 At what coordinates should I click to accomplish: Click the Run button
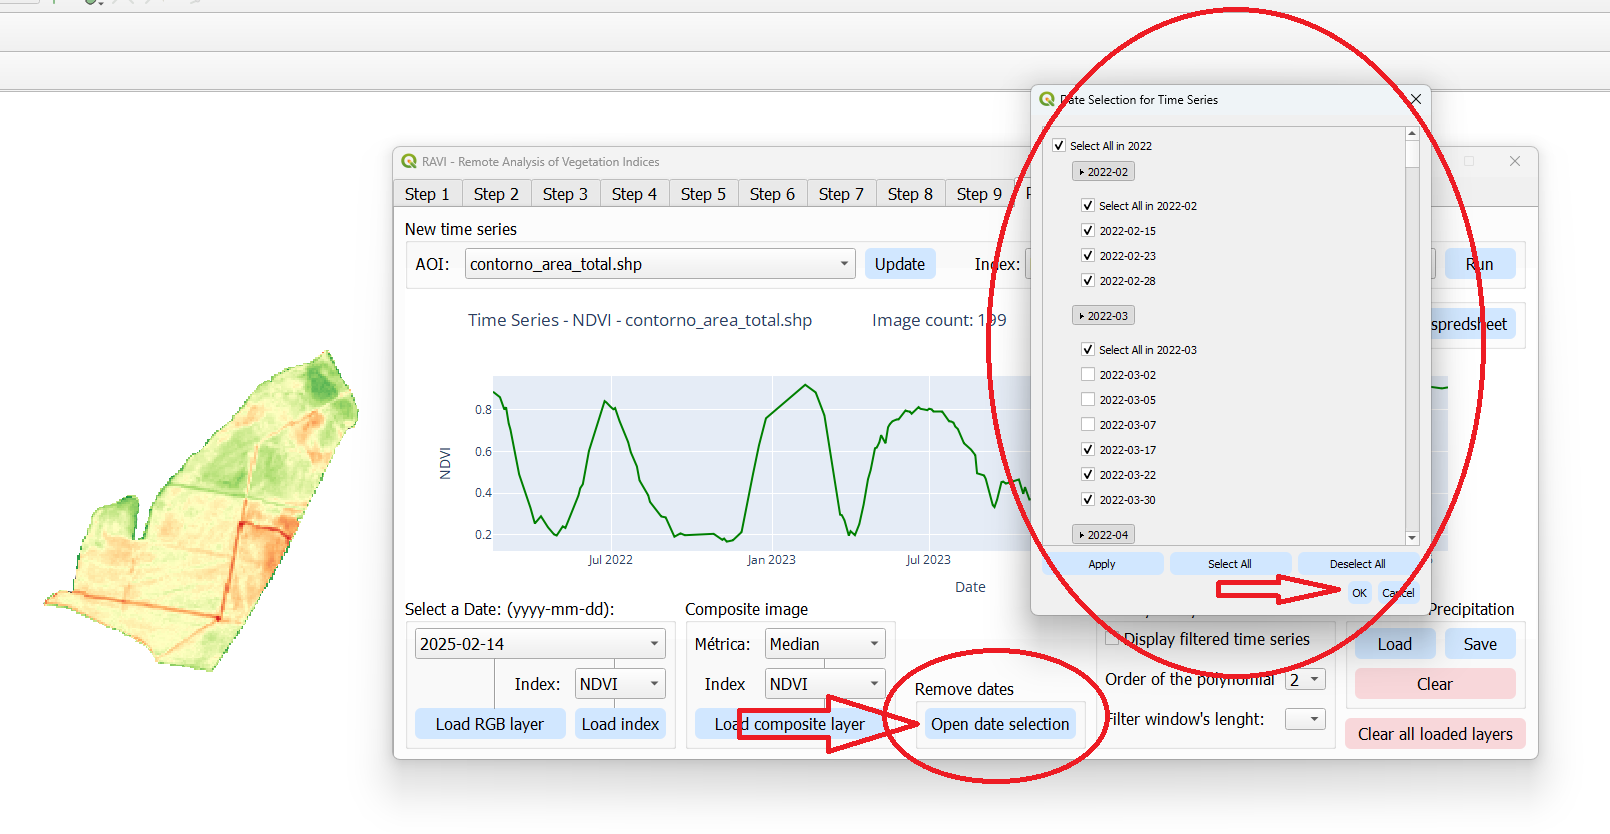[x=1480, y=264]
